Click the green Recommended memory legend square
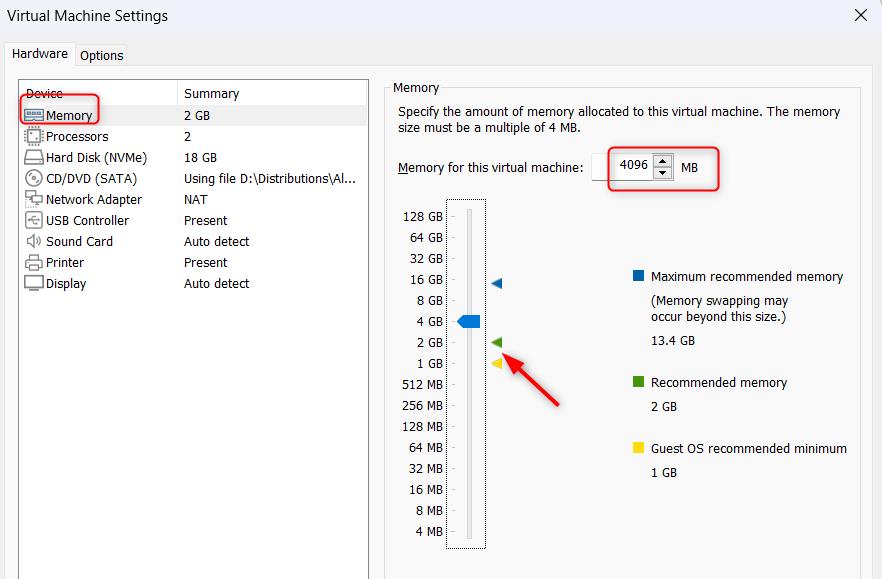Viewport: 882px width, 579px height. click(638, 381)
